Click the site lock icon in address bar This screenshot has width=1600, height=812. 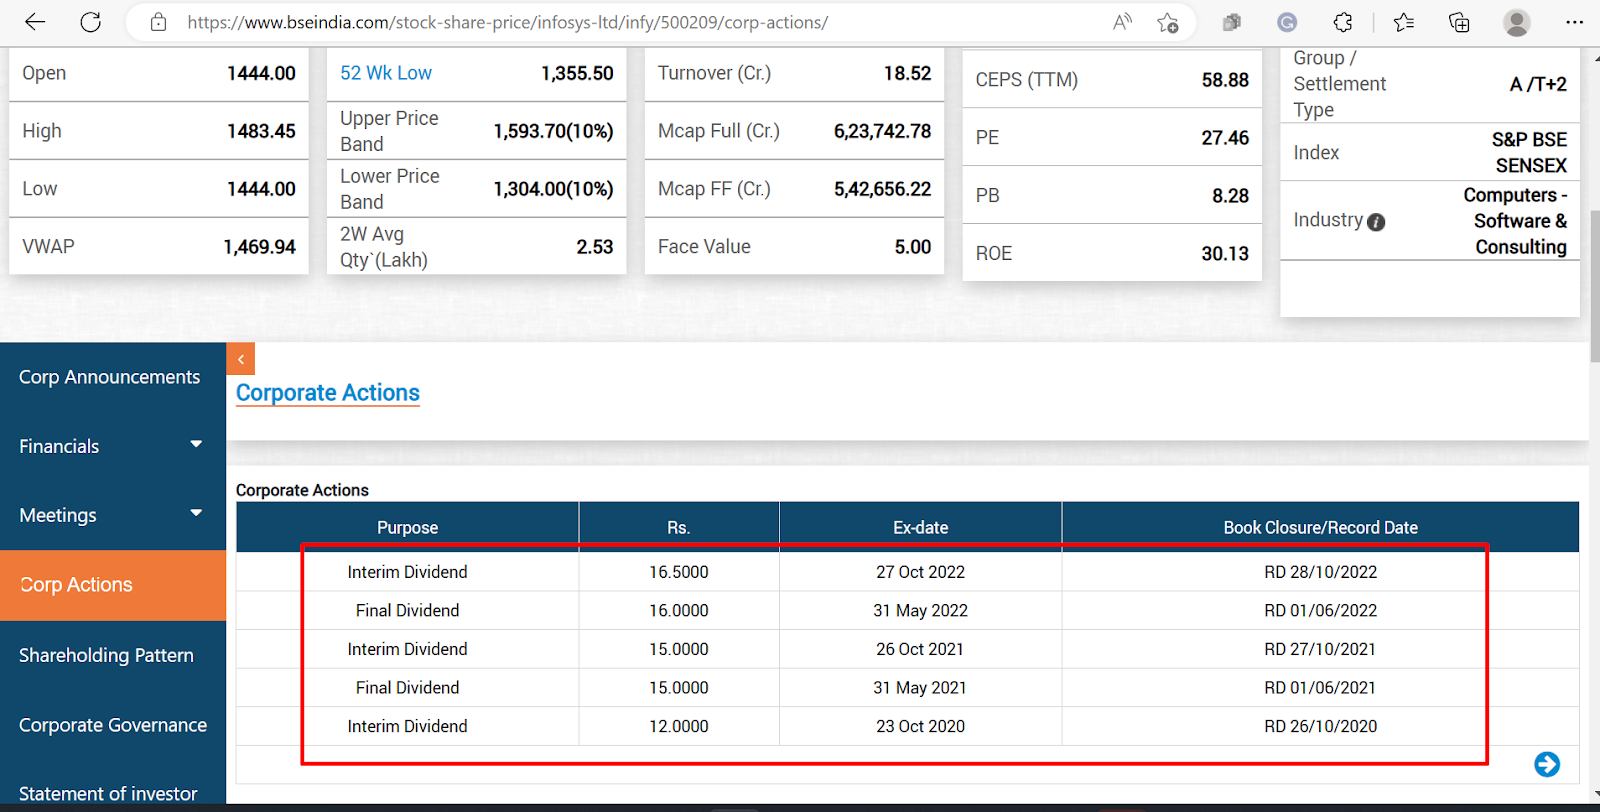click(x=158, y=22)
